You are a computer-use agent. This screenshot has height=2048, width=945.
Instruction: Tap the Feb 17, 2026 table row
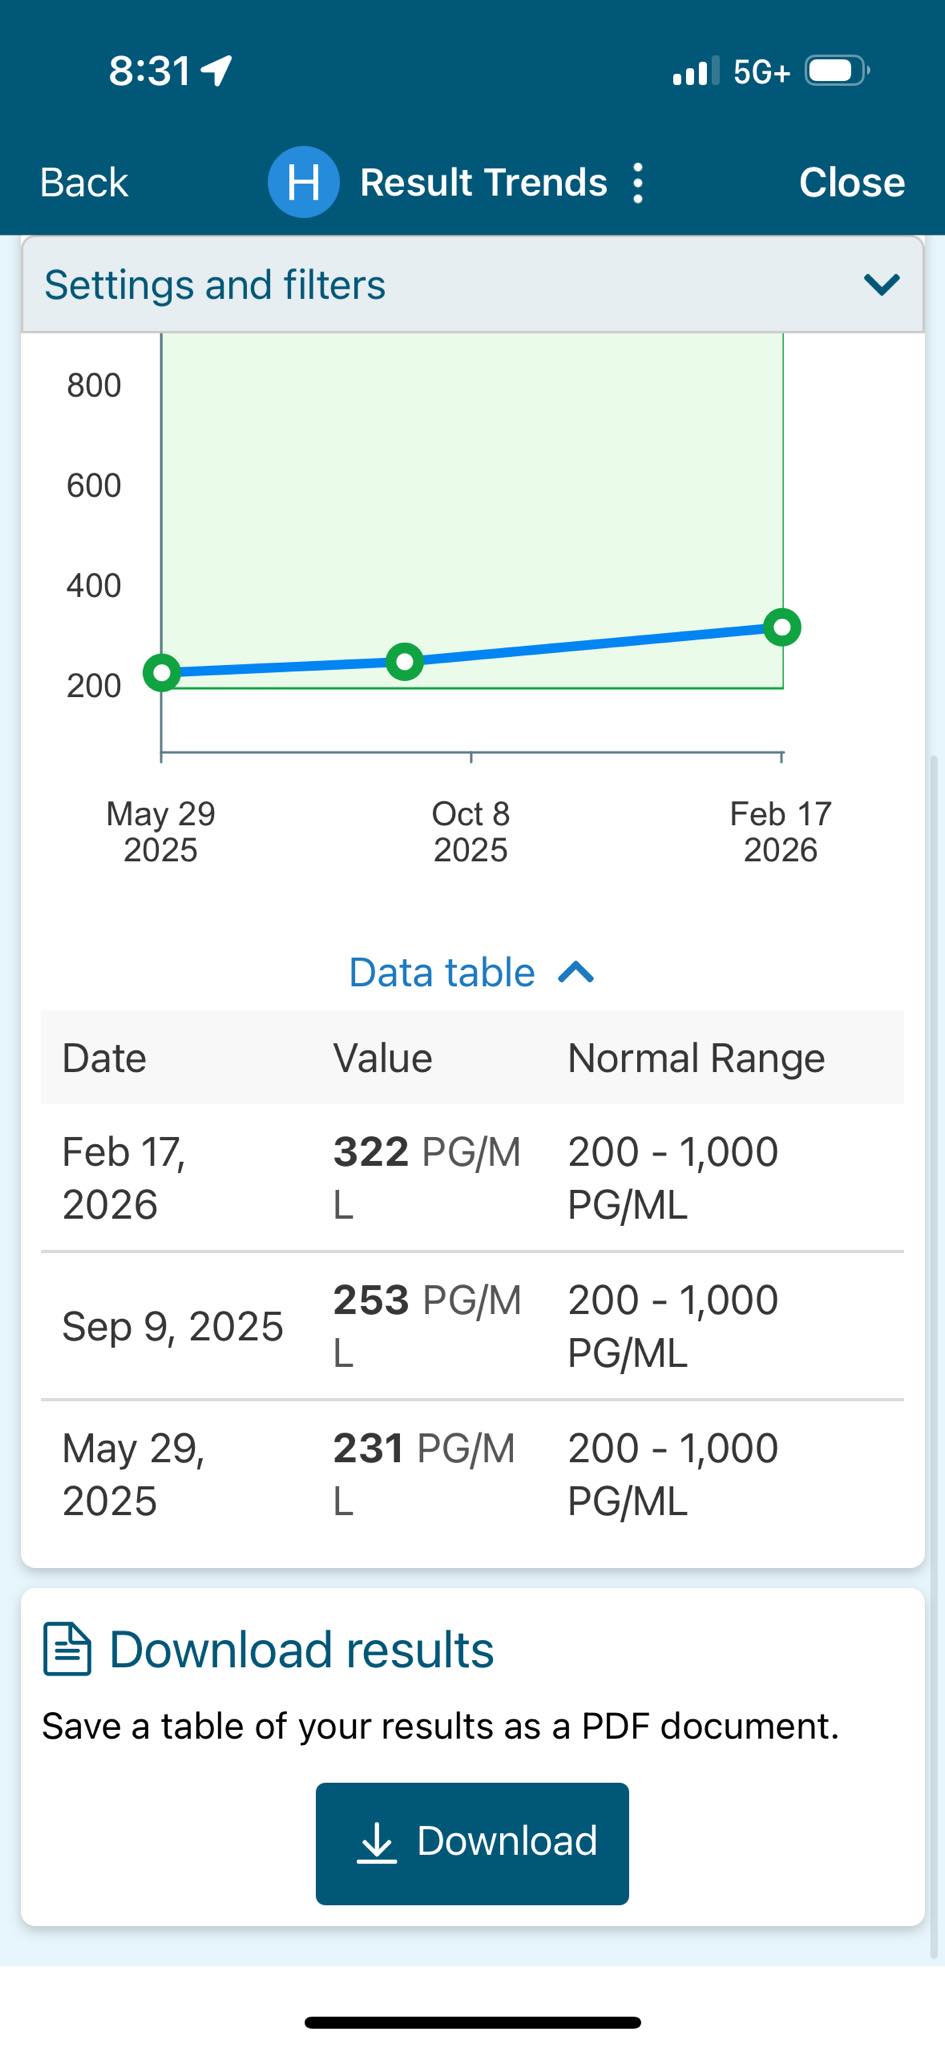tap(472, 1178)
